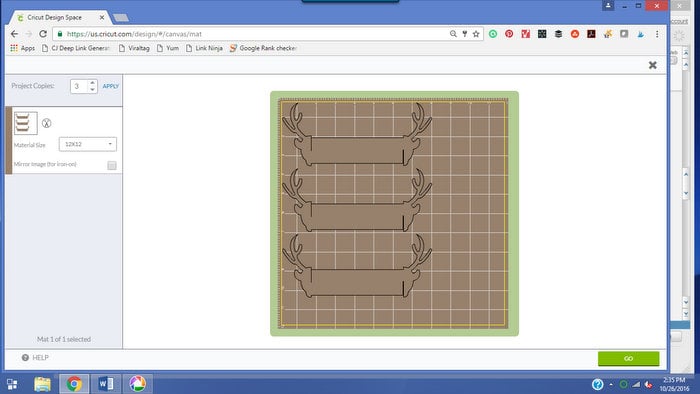Click the question mark HELP icon
Viewport: 700px width, 394px height.
[25, 357]
